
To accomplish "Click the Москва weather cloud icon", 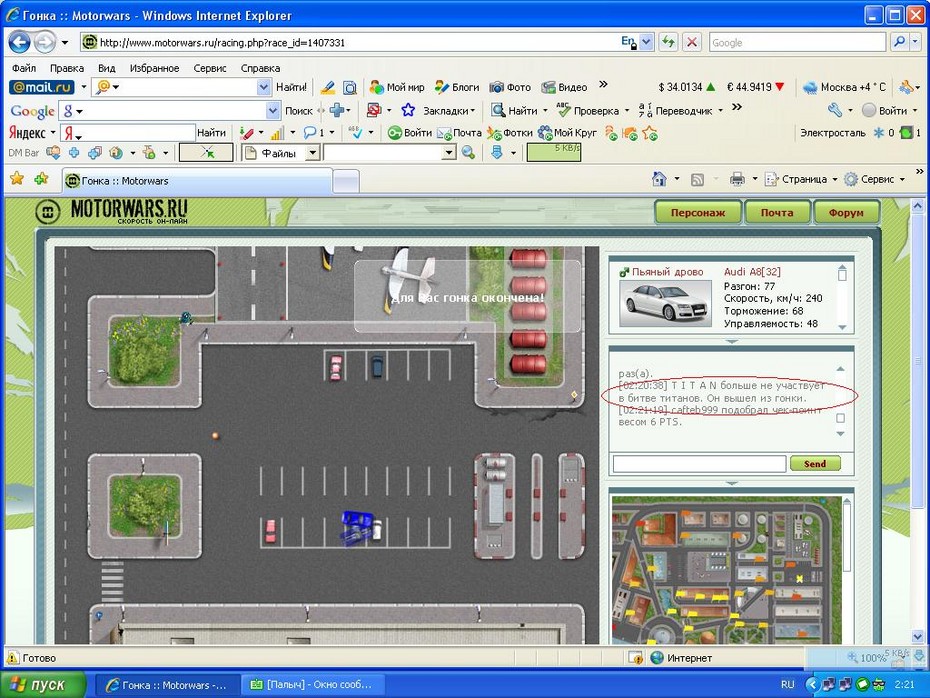I will click(810, 88).
